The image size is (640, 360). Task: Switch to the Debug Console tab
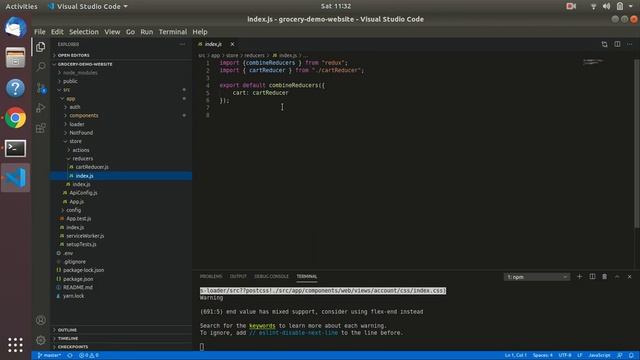pos(271,276)
